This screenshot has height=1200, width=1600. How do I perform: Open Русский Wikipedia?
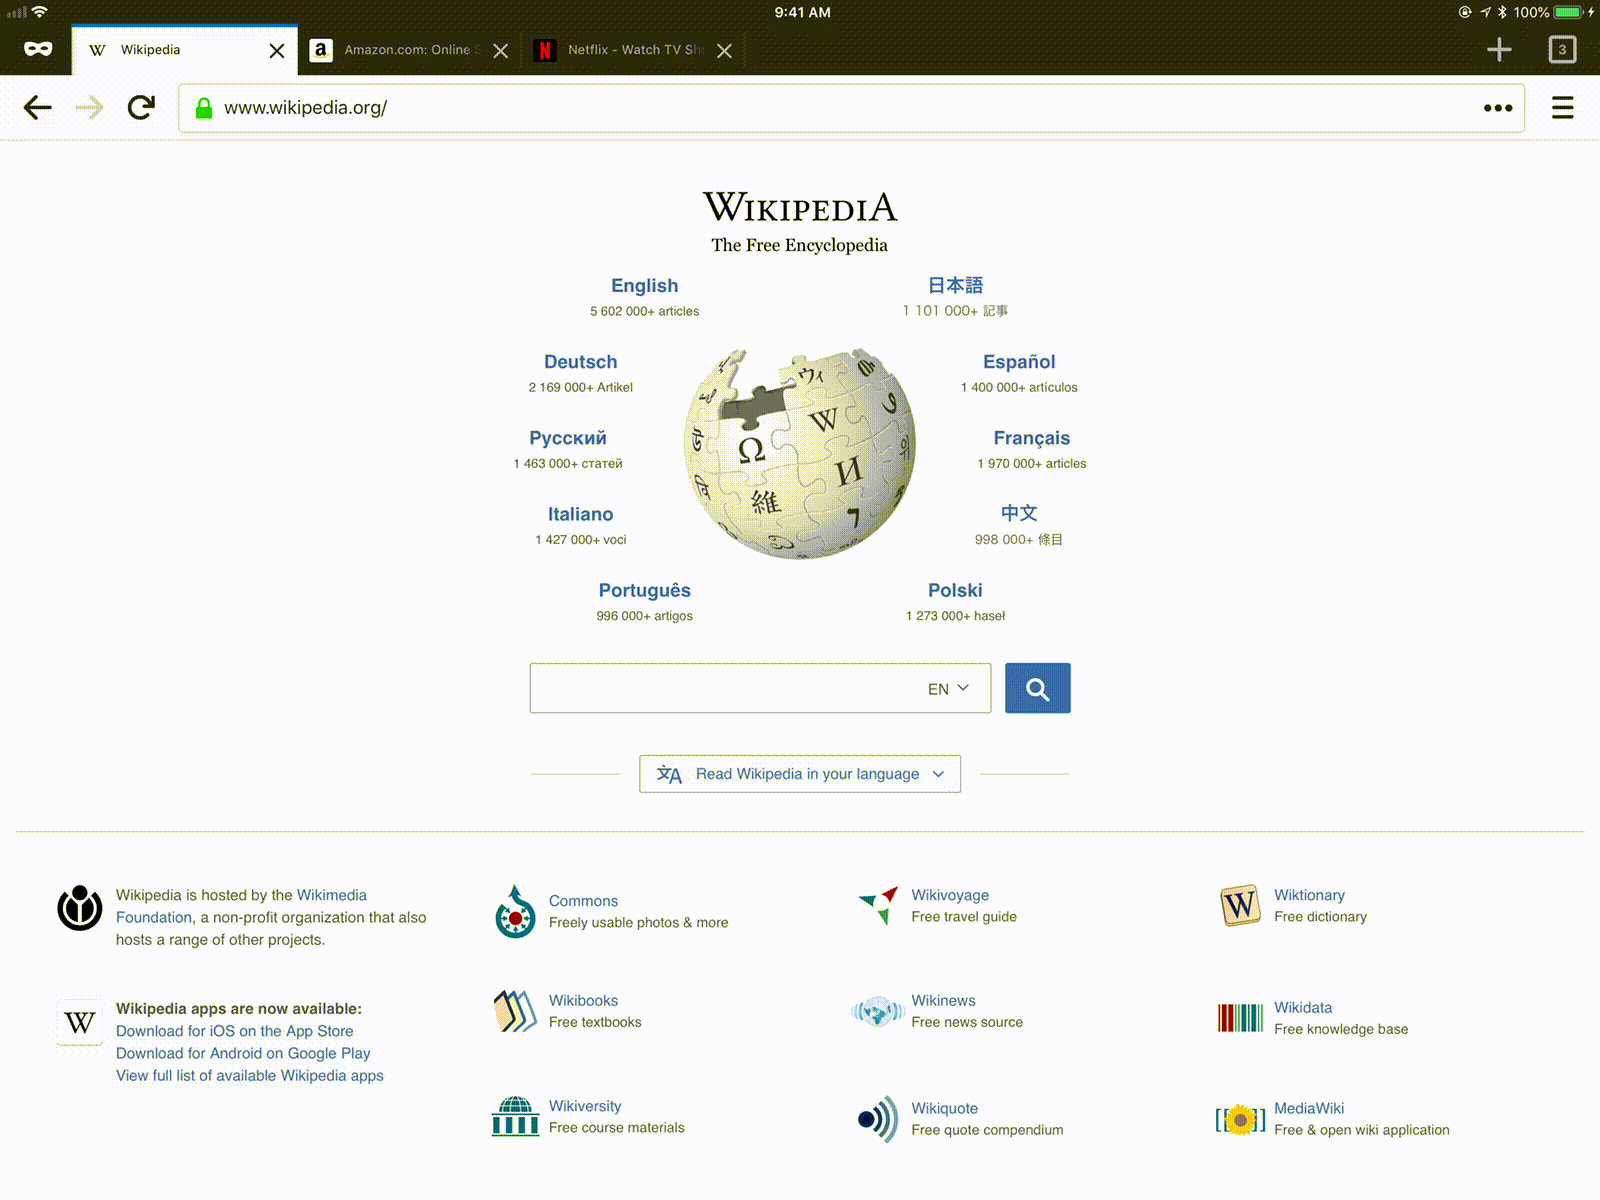point(568,438)
